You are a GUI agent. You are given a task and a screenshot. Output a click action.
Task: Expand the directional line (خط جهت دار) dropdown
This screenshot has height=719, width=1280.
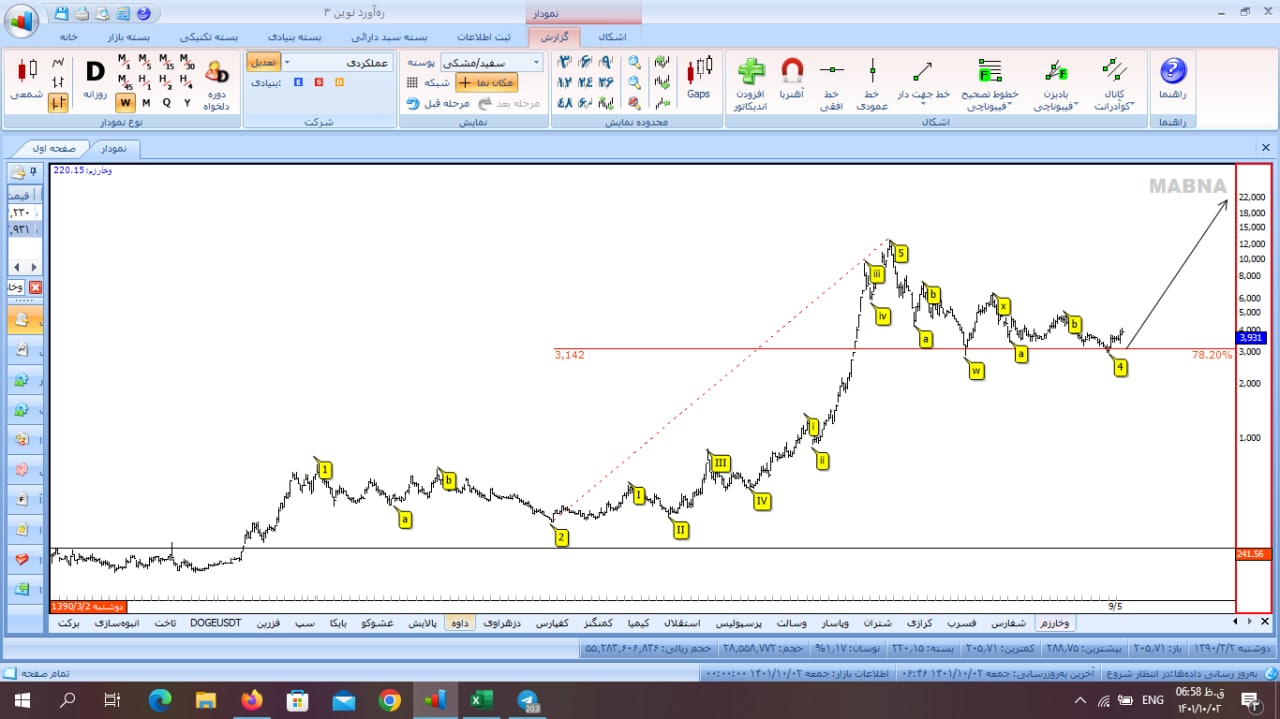(922, 102)
